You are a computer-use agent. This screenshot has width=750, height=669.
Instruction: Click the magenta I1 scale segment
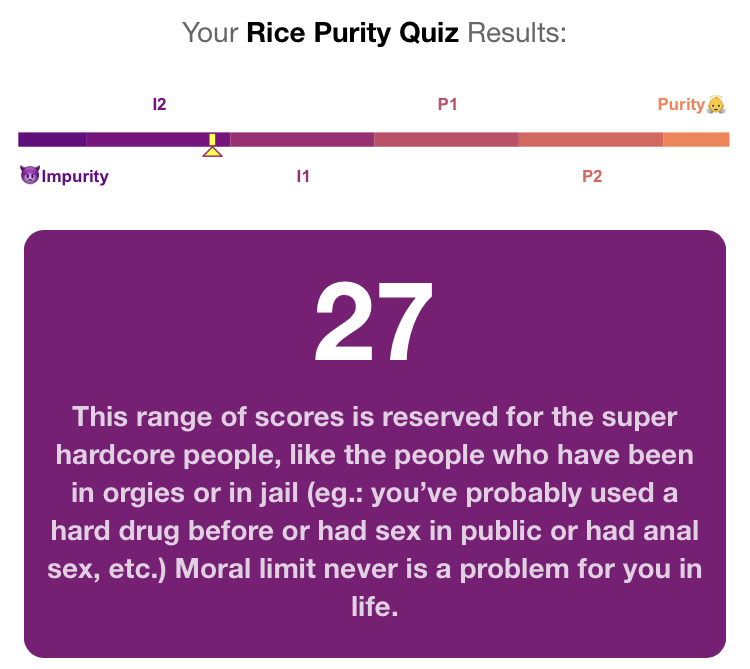[302, 140]
